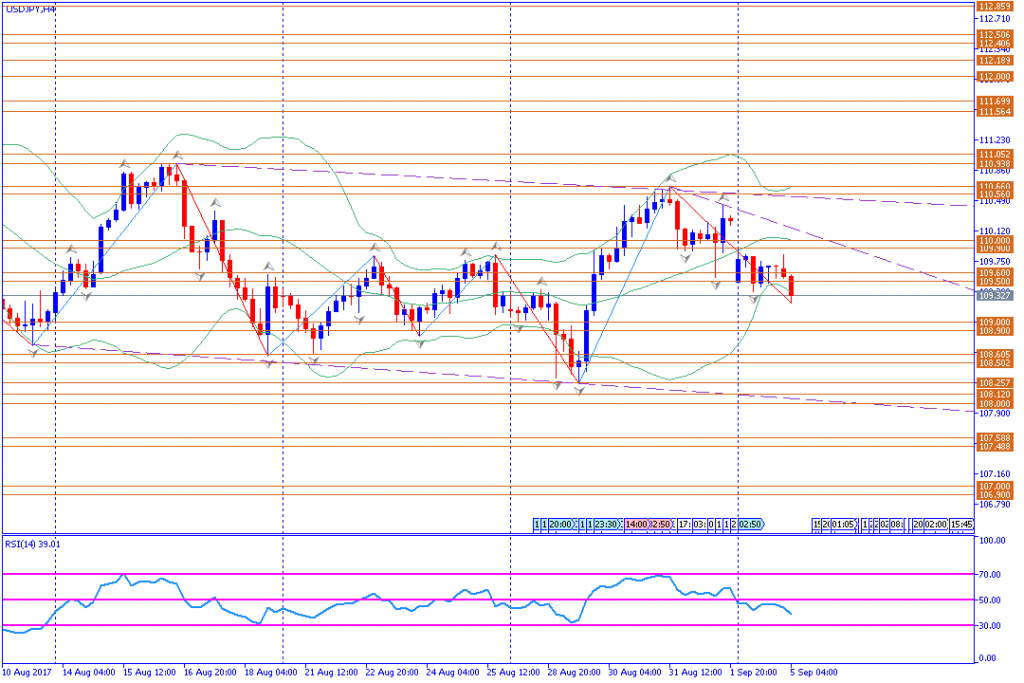
Task: Click the teal 02:50 event arrow marker
Action: pyautogui.click(x=750, y=523)
